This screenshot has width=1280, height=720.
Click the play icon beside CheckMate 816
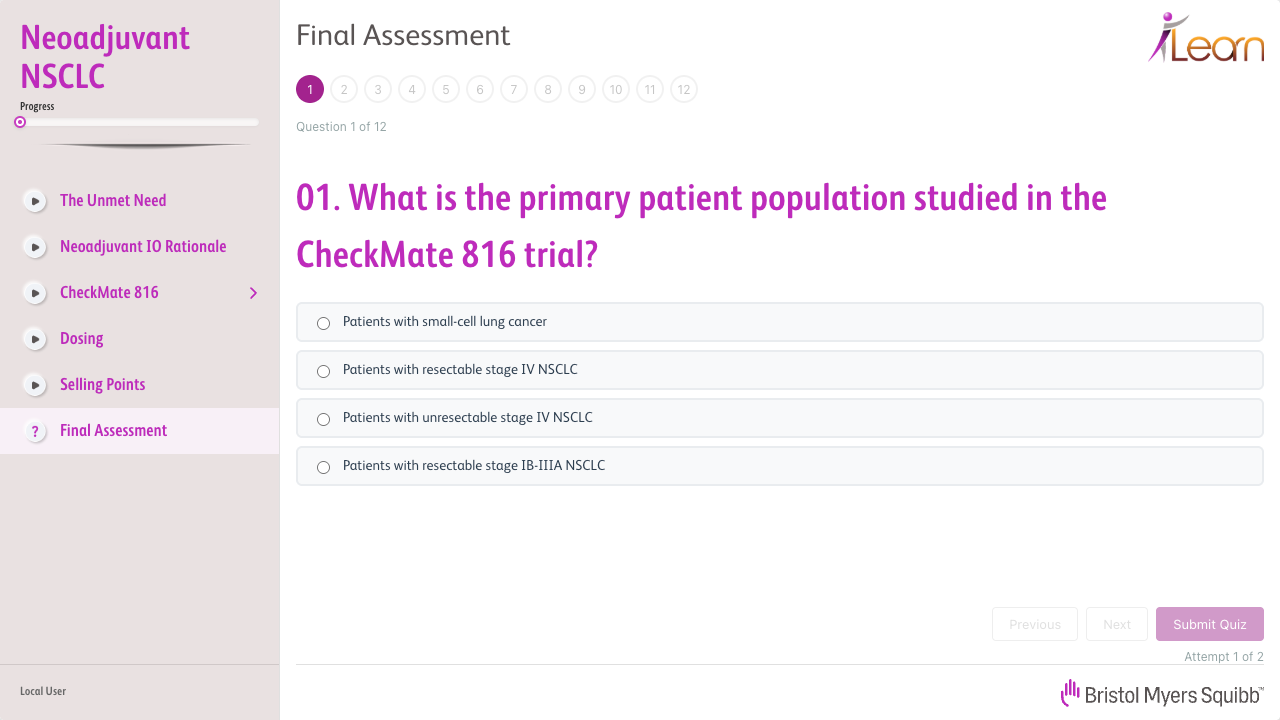click(x=35, y=292)
